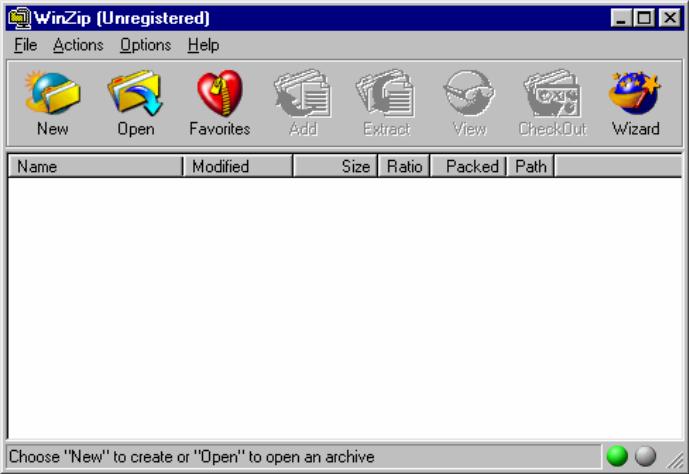Sort by the Modified column header
The image size is (689, 474).
pyautogui.click(x=238, y=166)
